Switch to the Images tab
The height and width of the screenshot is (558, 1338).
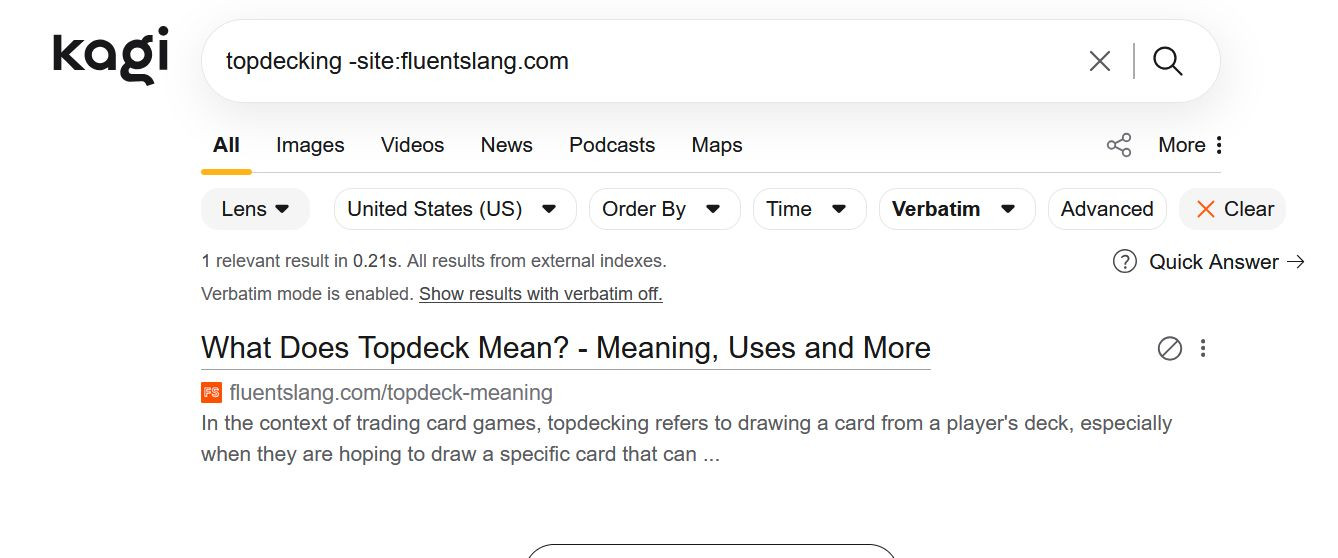point(310,145)
